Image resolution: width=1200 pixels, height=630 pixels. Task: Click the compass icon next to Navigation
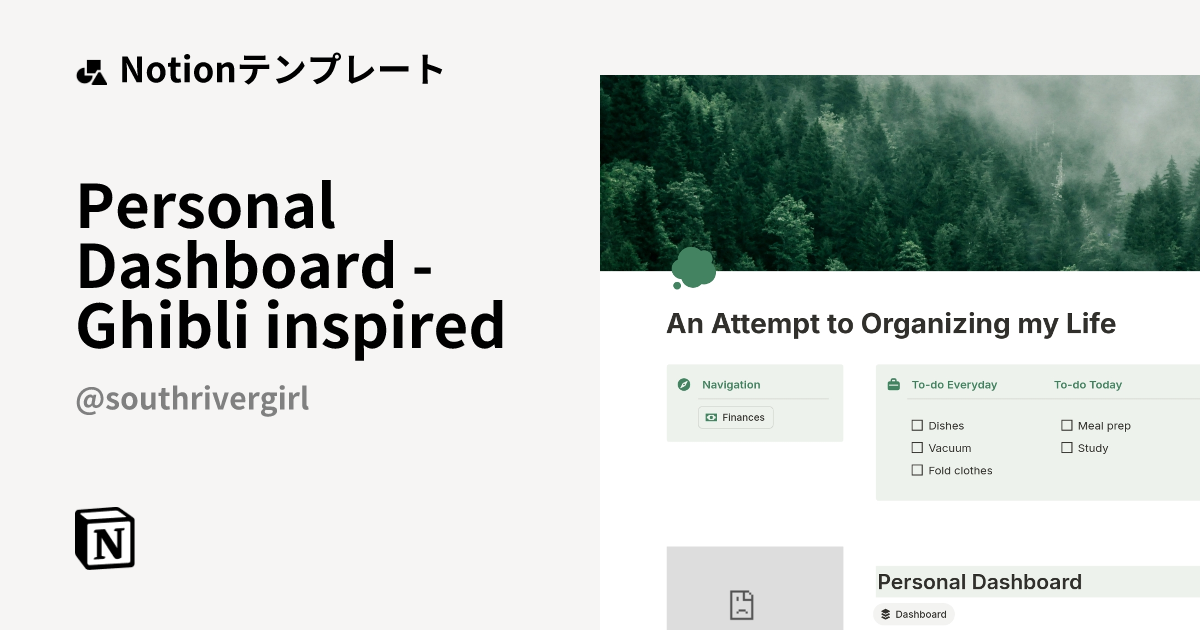(685, 384)
